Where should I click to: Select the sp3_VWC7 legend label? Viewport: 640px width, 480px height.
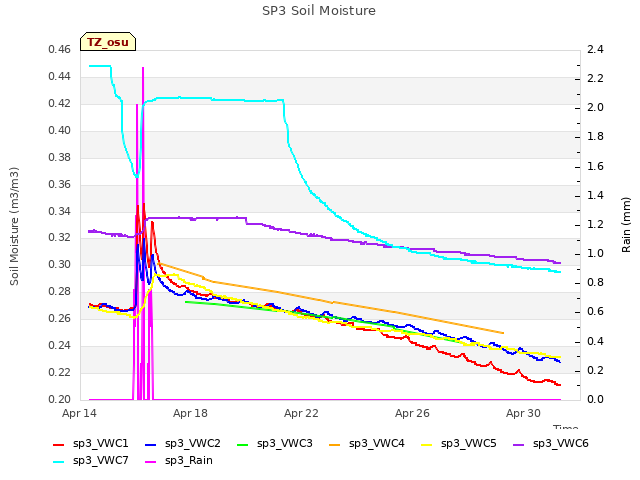(100, 461)
